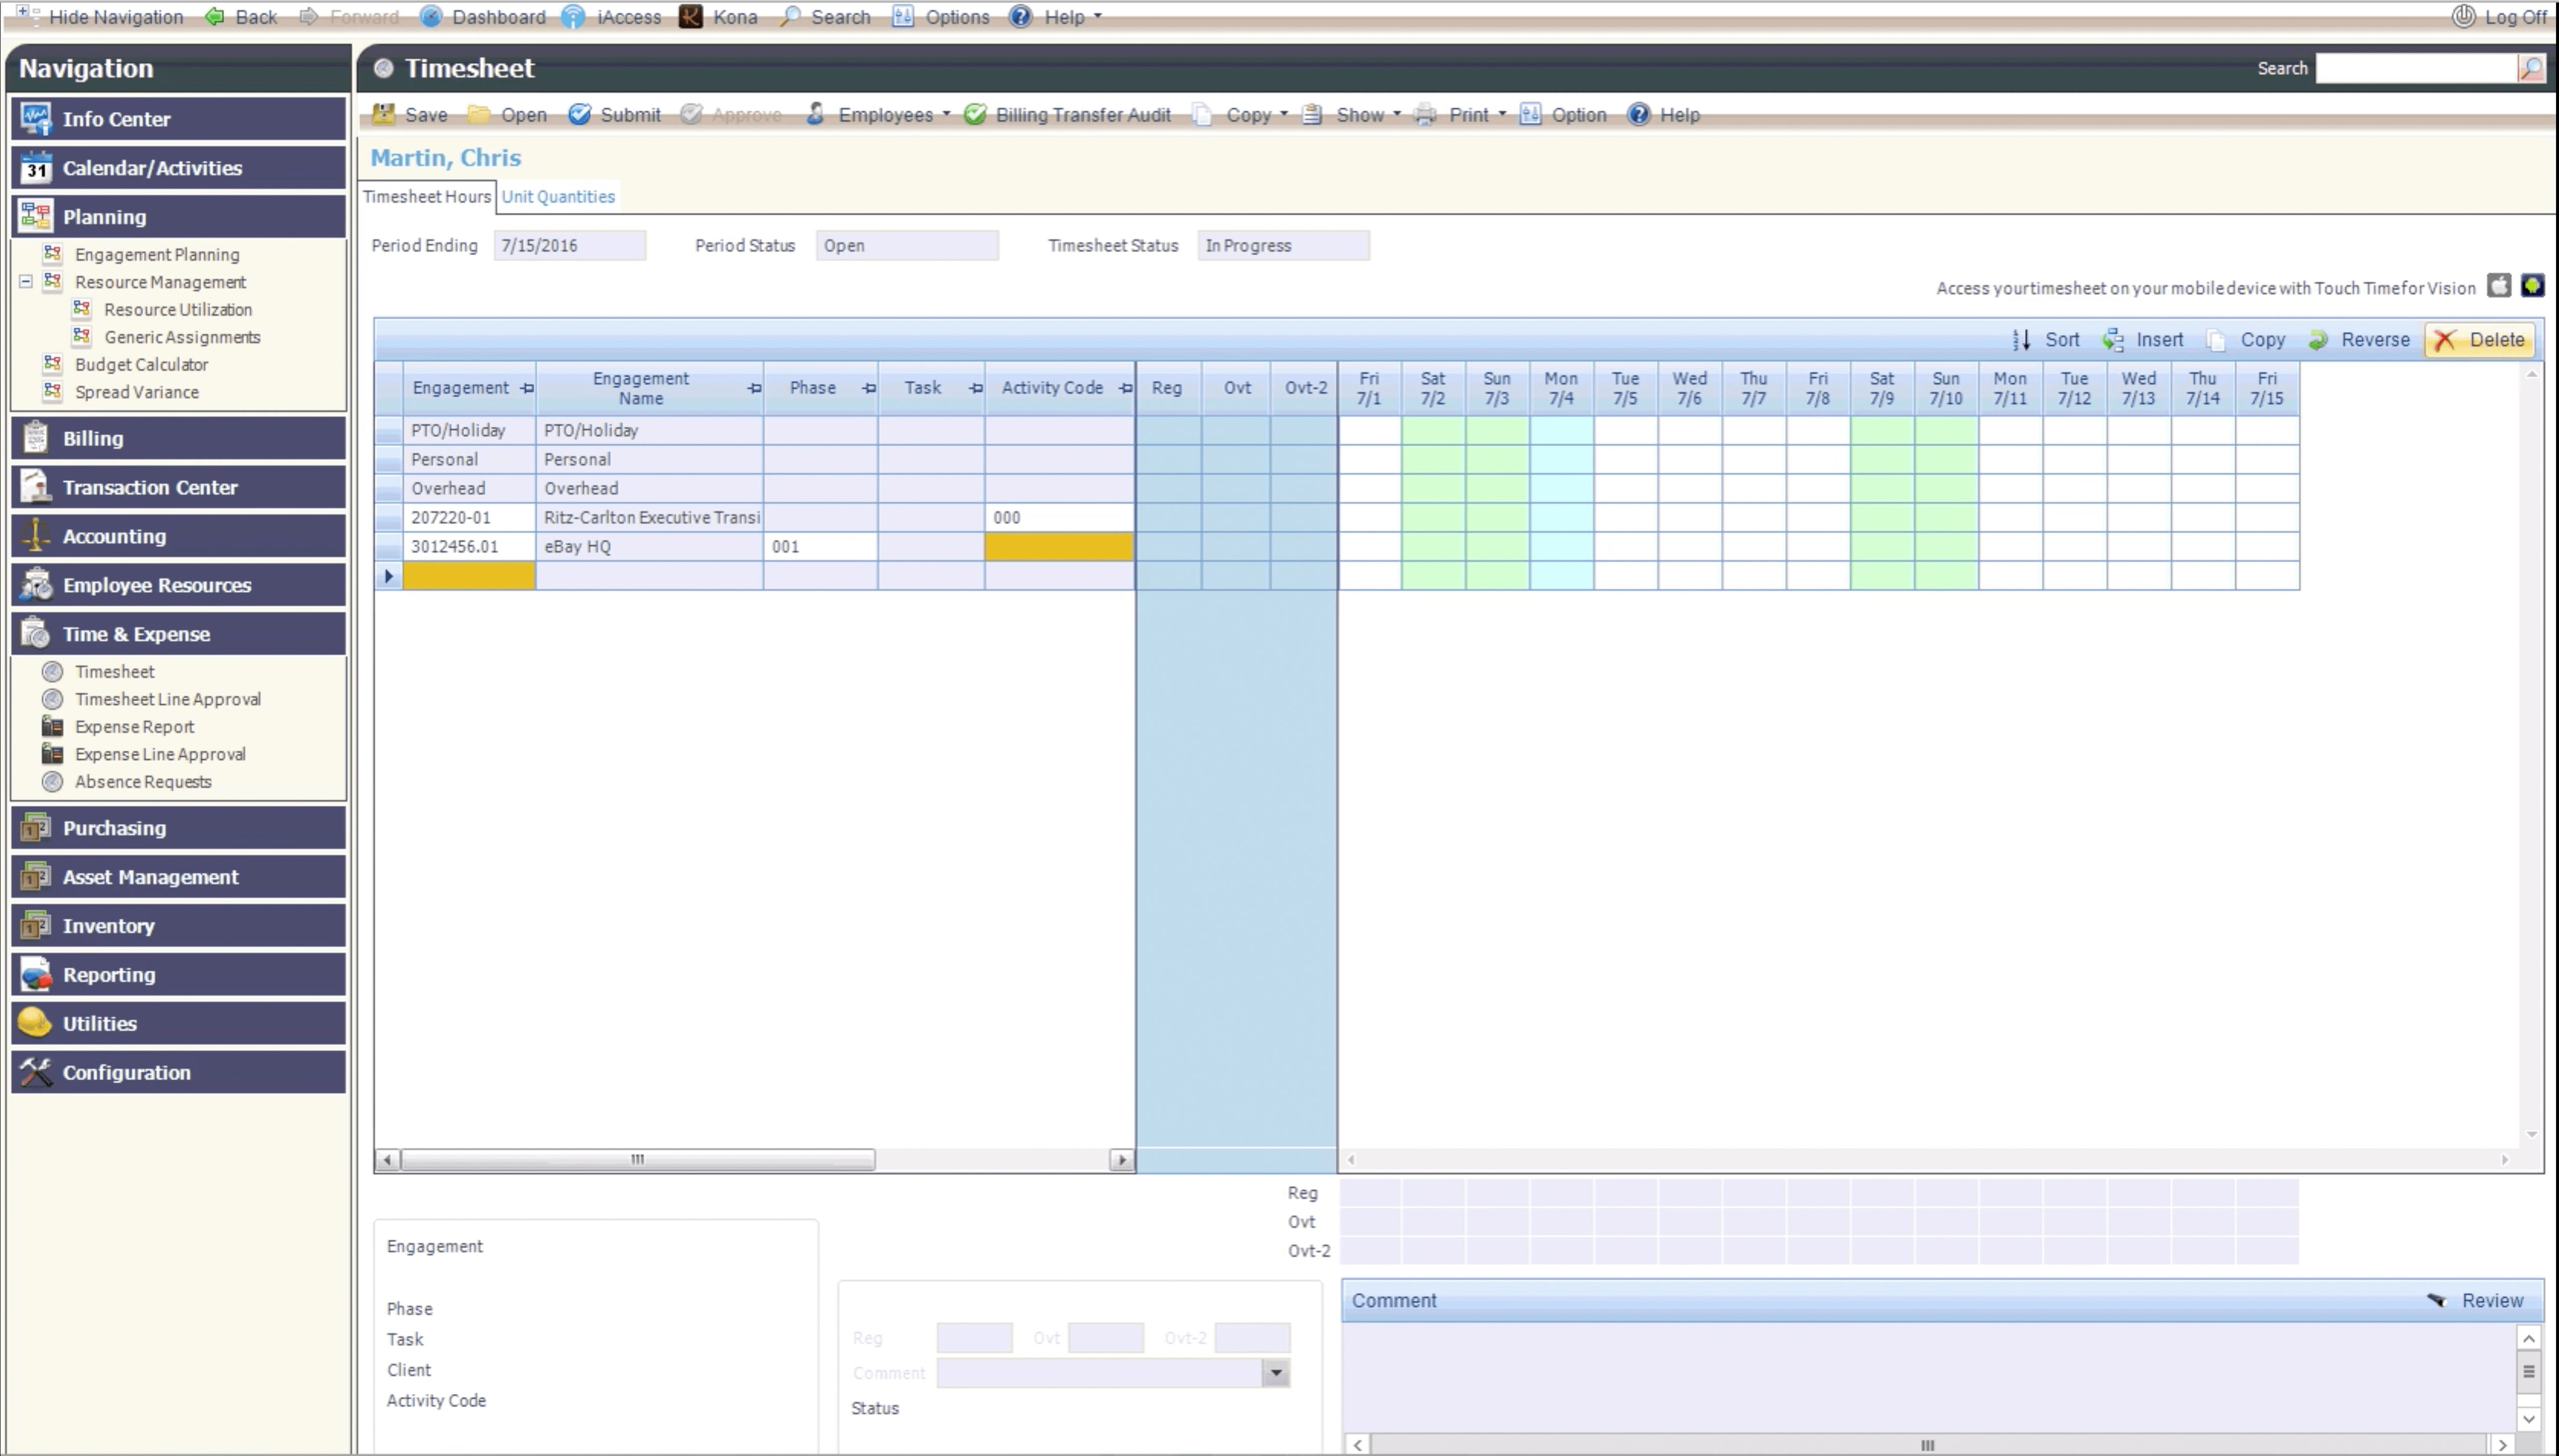Image resolution: width=2559 pixels, height=1456 pixels.
Task: Click the Android mobile app icon
Action: point(2532,286)
